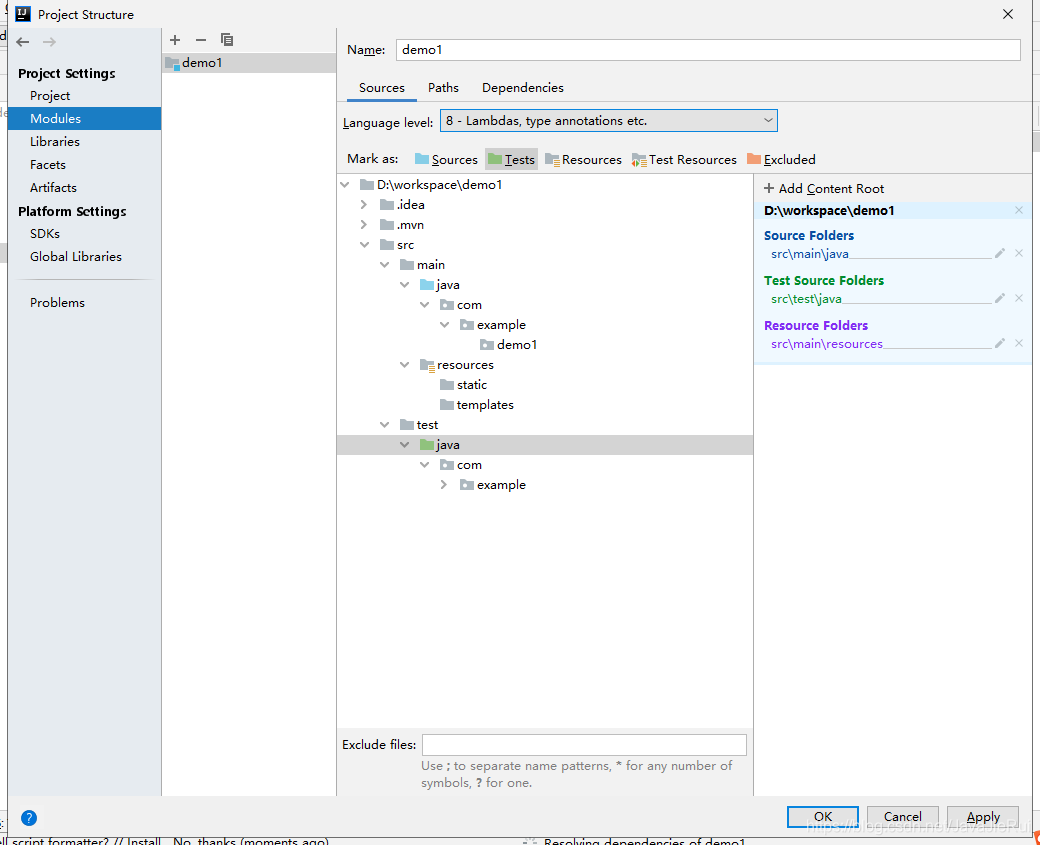Remove module with the minus icon

click(x=201, y=40)
